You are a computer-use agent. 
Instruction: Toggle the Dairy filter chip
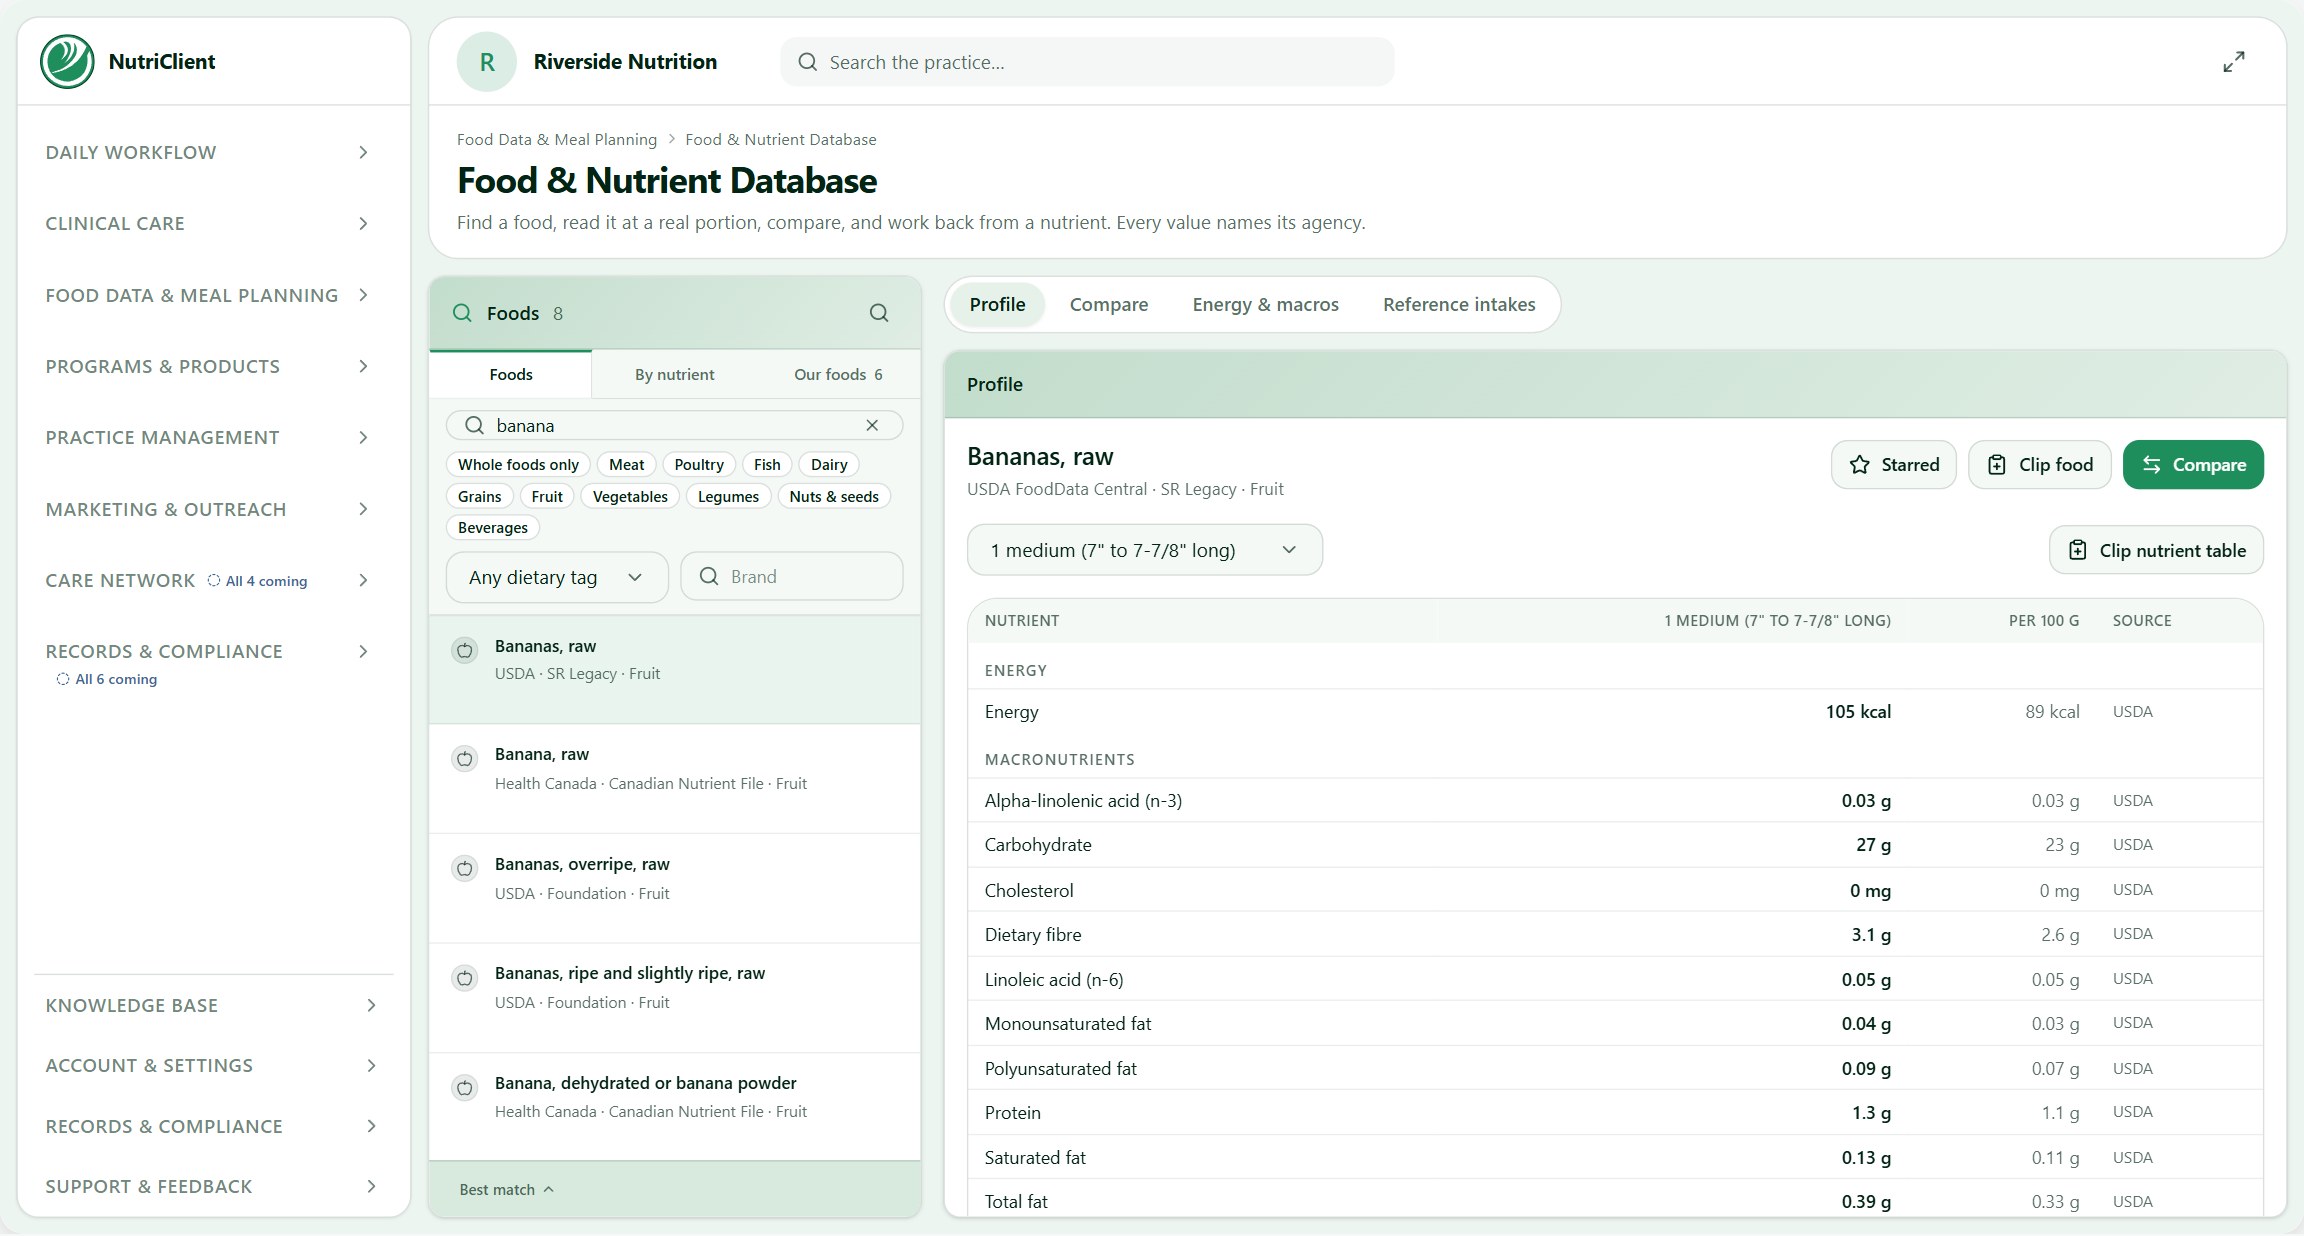tap(829, 464)
